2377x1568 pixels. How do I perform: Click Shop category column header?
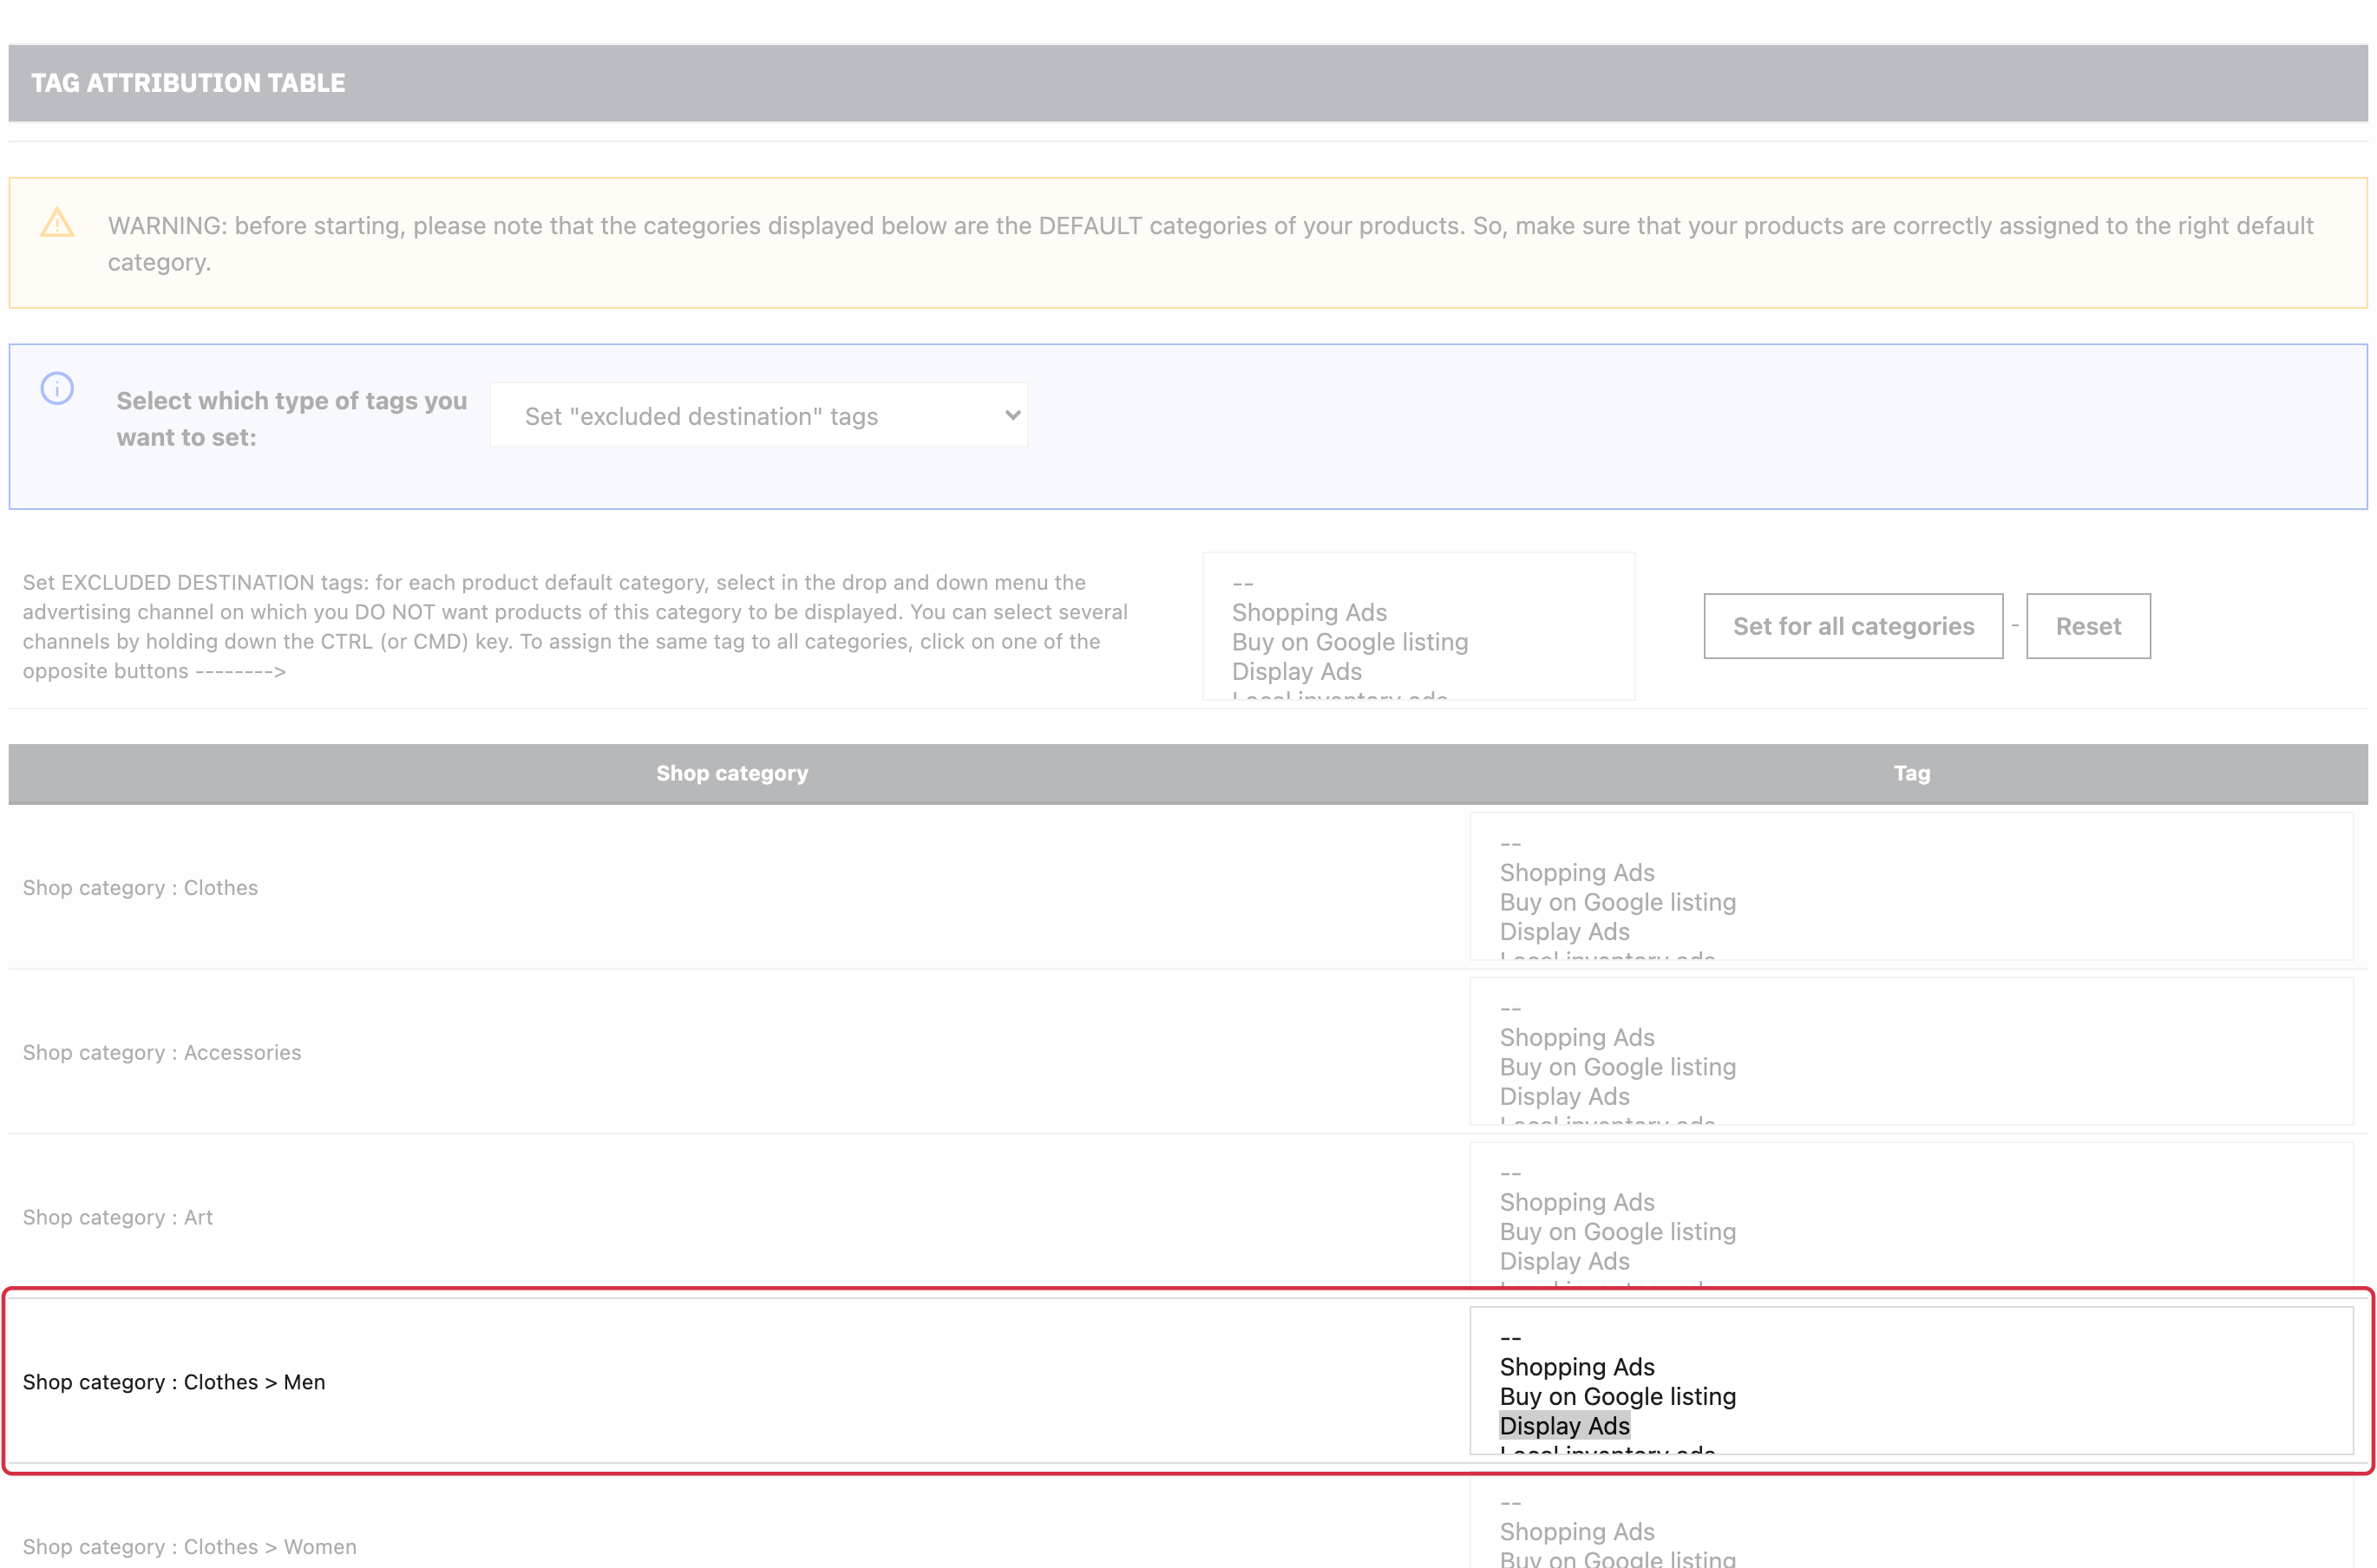[x=732, y=773]
